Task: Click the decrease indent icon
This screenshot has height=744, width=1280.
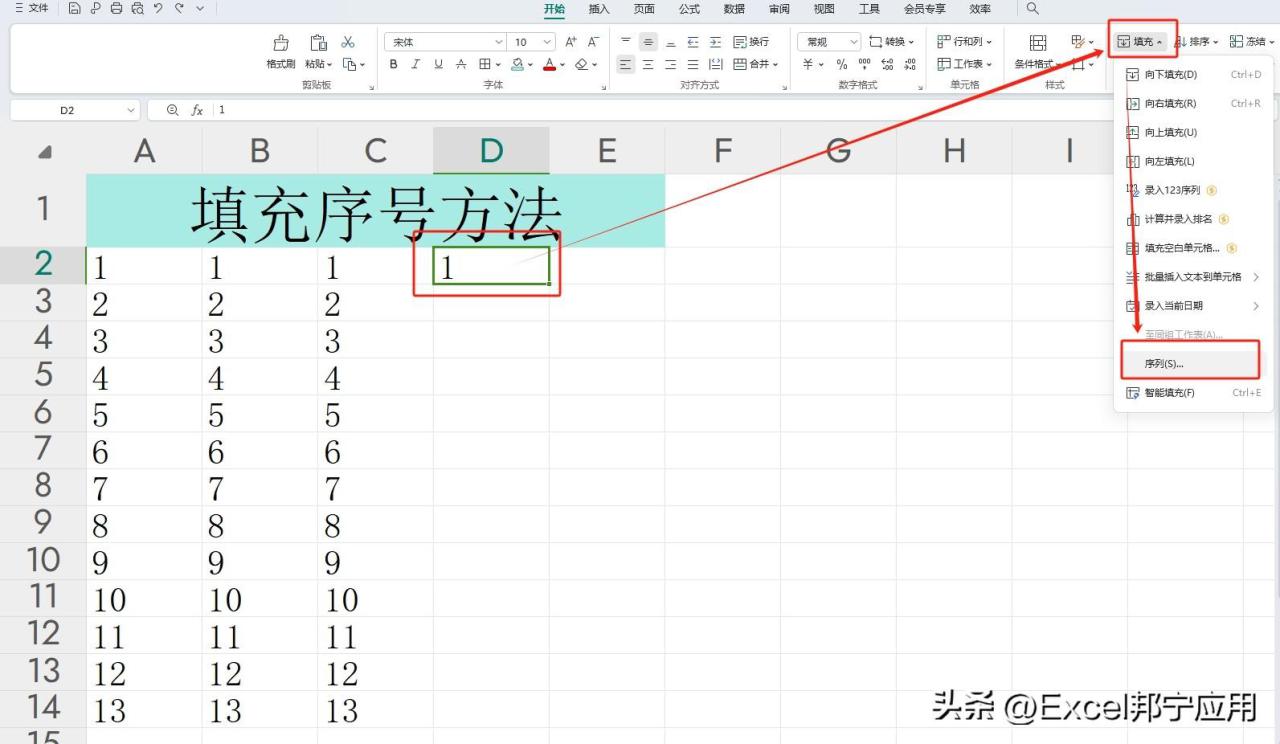Action: (693, 42)
